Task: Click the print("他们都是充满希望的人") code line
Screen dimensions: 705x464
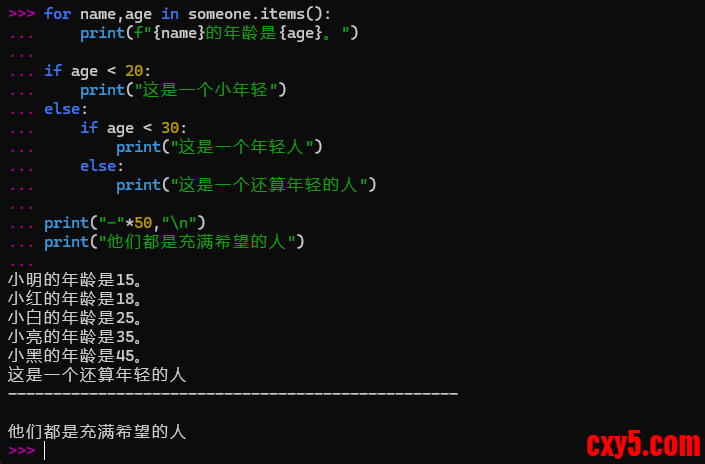Action: [x=173, y=242]
